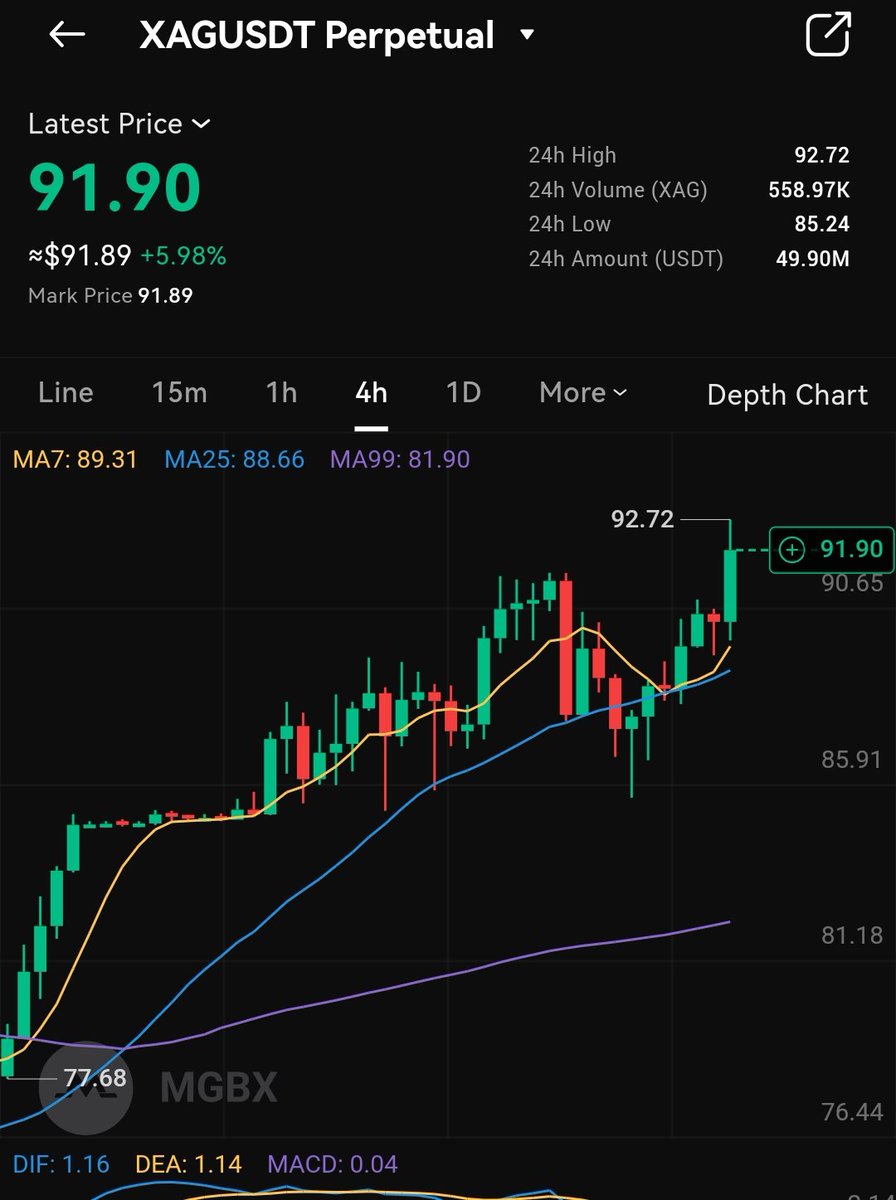This screenshot has height=1200, width=896.
Task: Select the 4h timeframe tab
Action: 371,393
